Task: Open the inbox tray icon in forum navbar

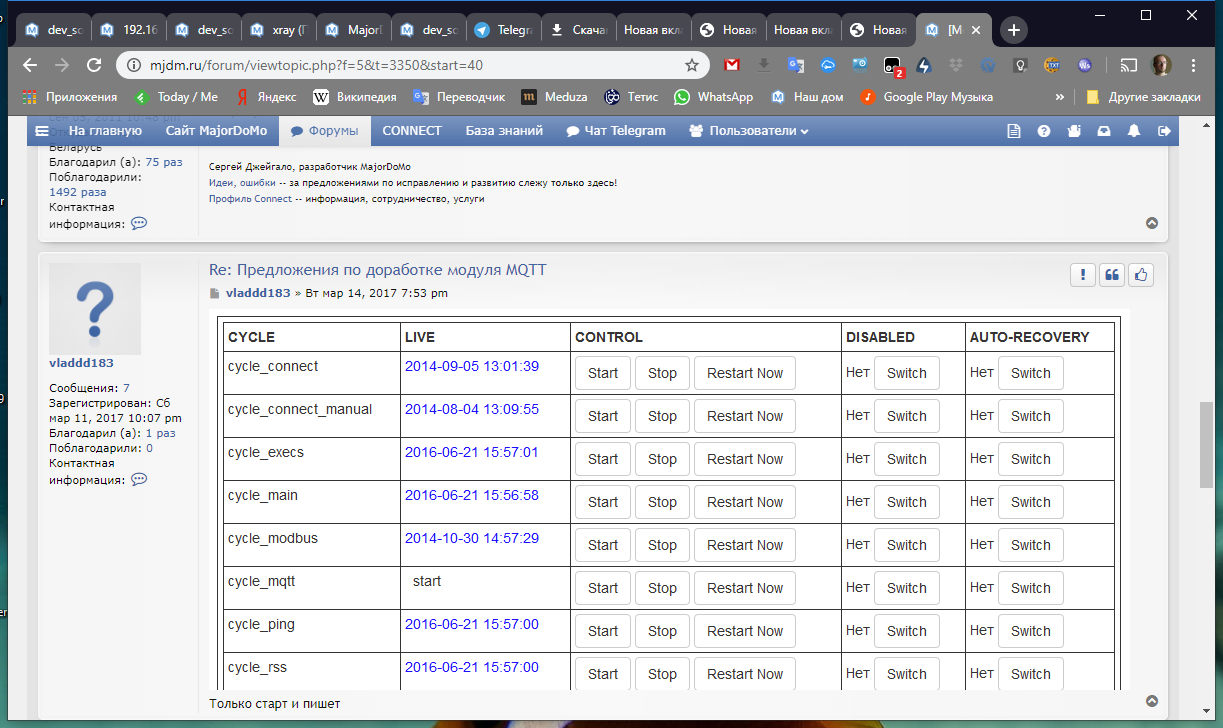Action: coord(1104,131)
